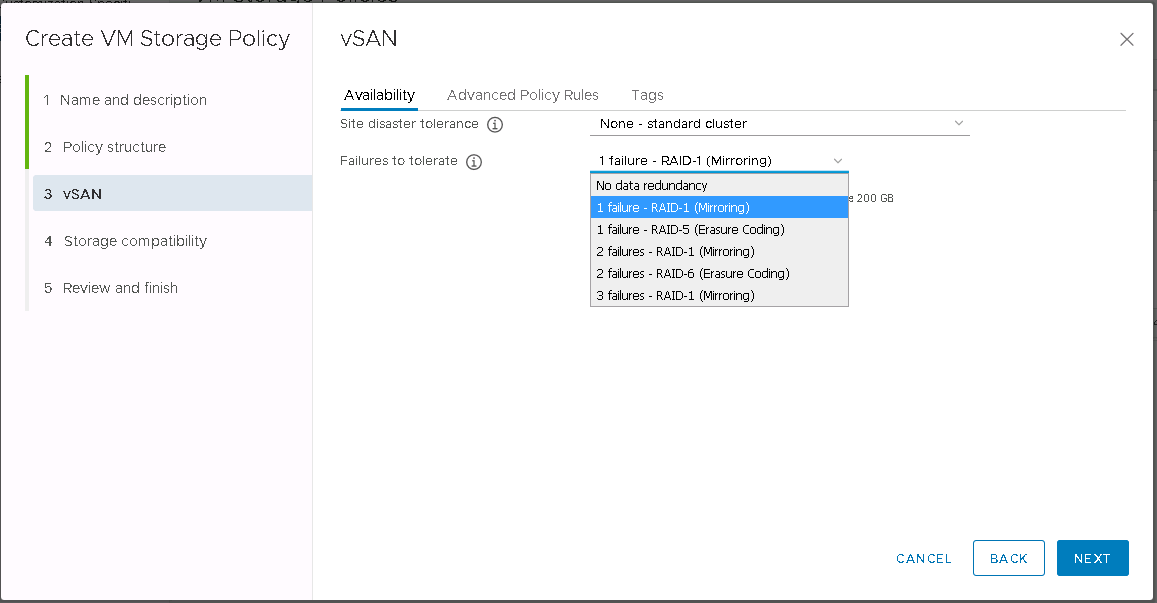Open info tooltip for Failures to tolerate
This screenshot has height=603, width=1157.
point(474,162)
